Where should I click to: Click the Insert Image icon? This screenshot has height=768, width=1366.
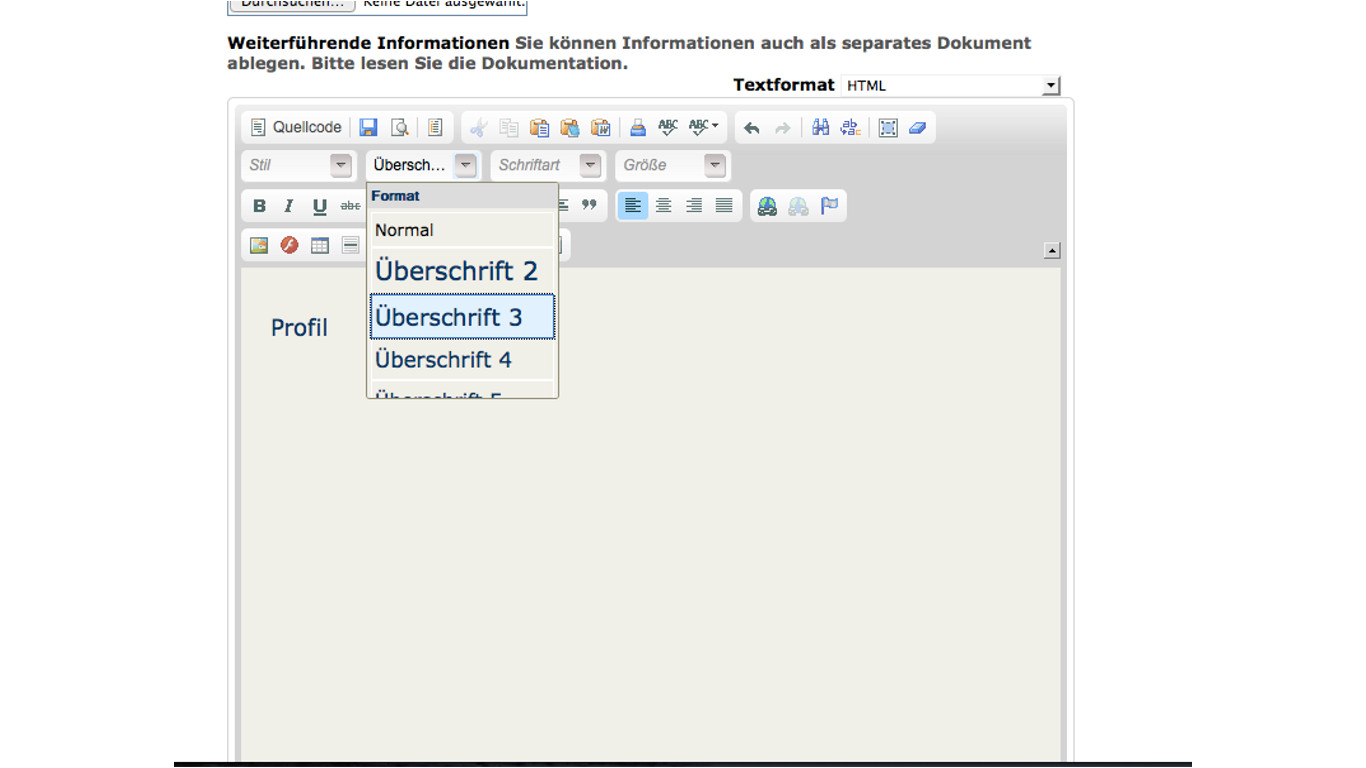pyautogui.click(x=259, y=245)
